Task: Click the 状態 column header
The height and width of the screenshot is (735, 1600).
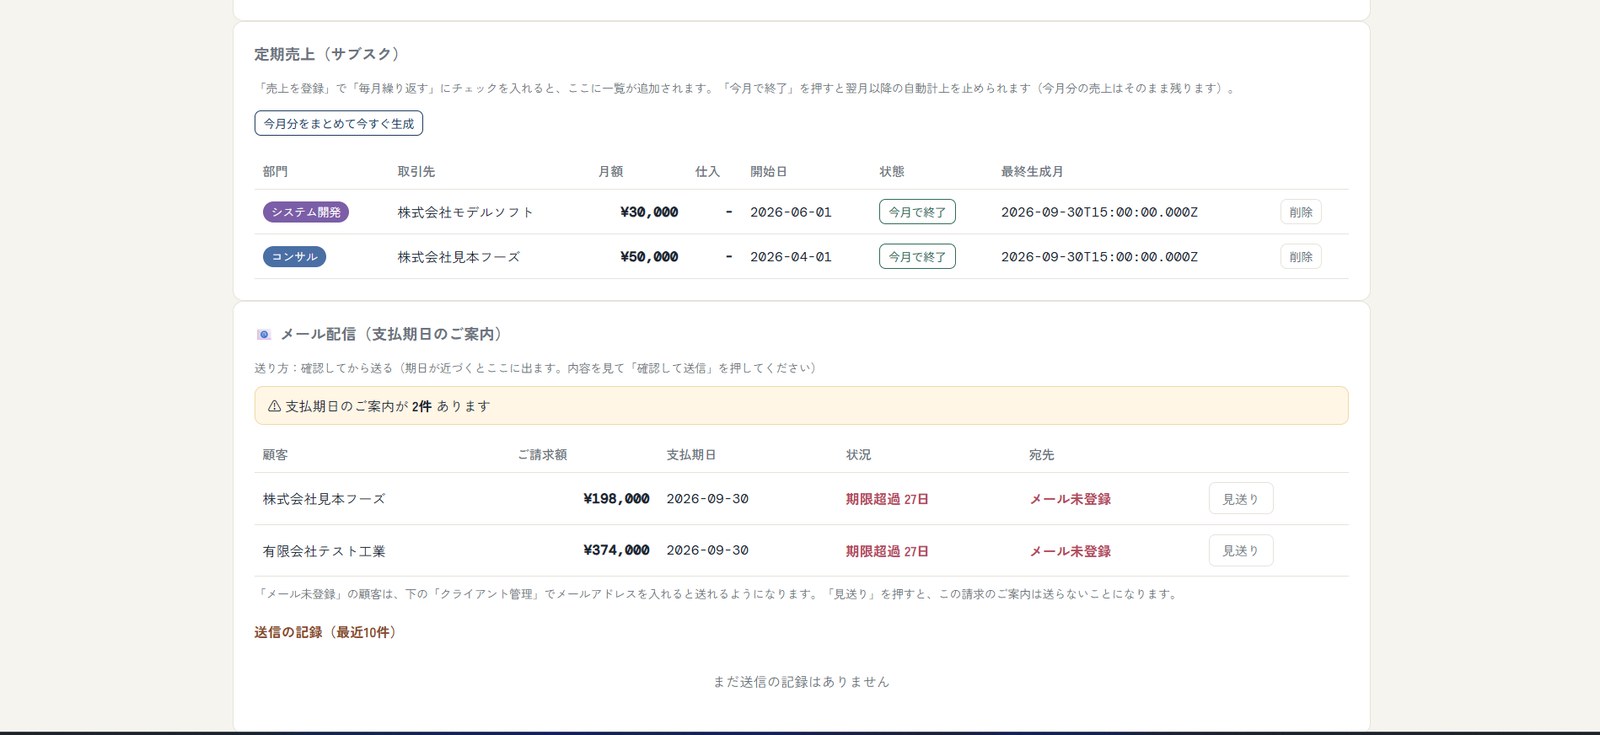Action: coord(892,172)
